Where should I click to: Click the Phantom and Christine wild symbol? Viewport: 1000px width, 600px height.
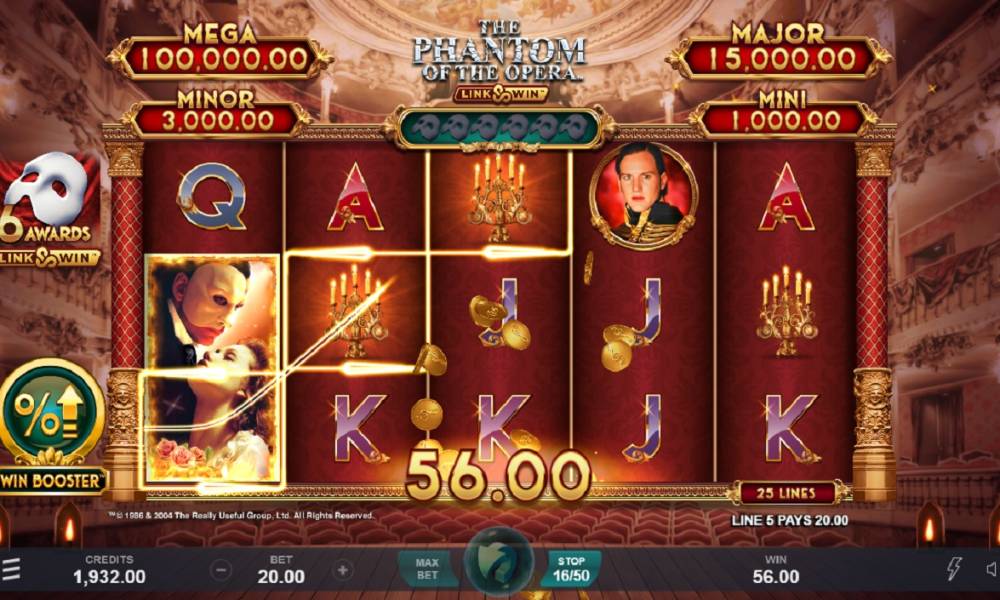coord(212,368)
